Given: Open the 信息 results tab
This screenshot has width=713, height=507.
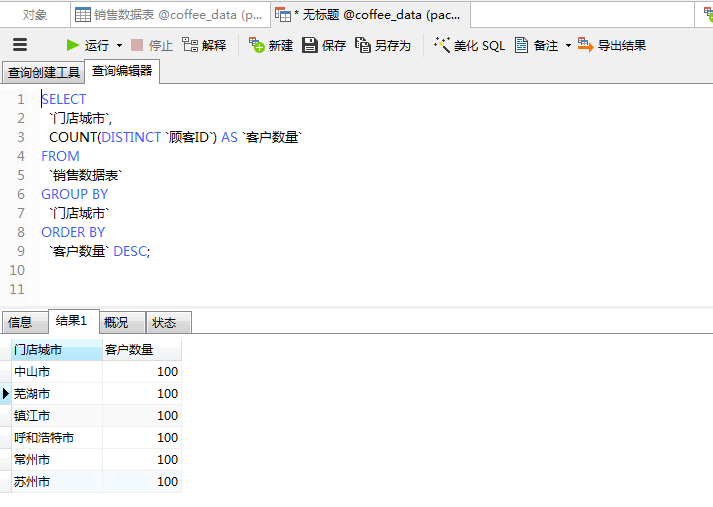Looking at the screenshot, I should click(x=25, y=322).
